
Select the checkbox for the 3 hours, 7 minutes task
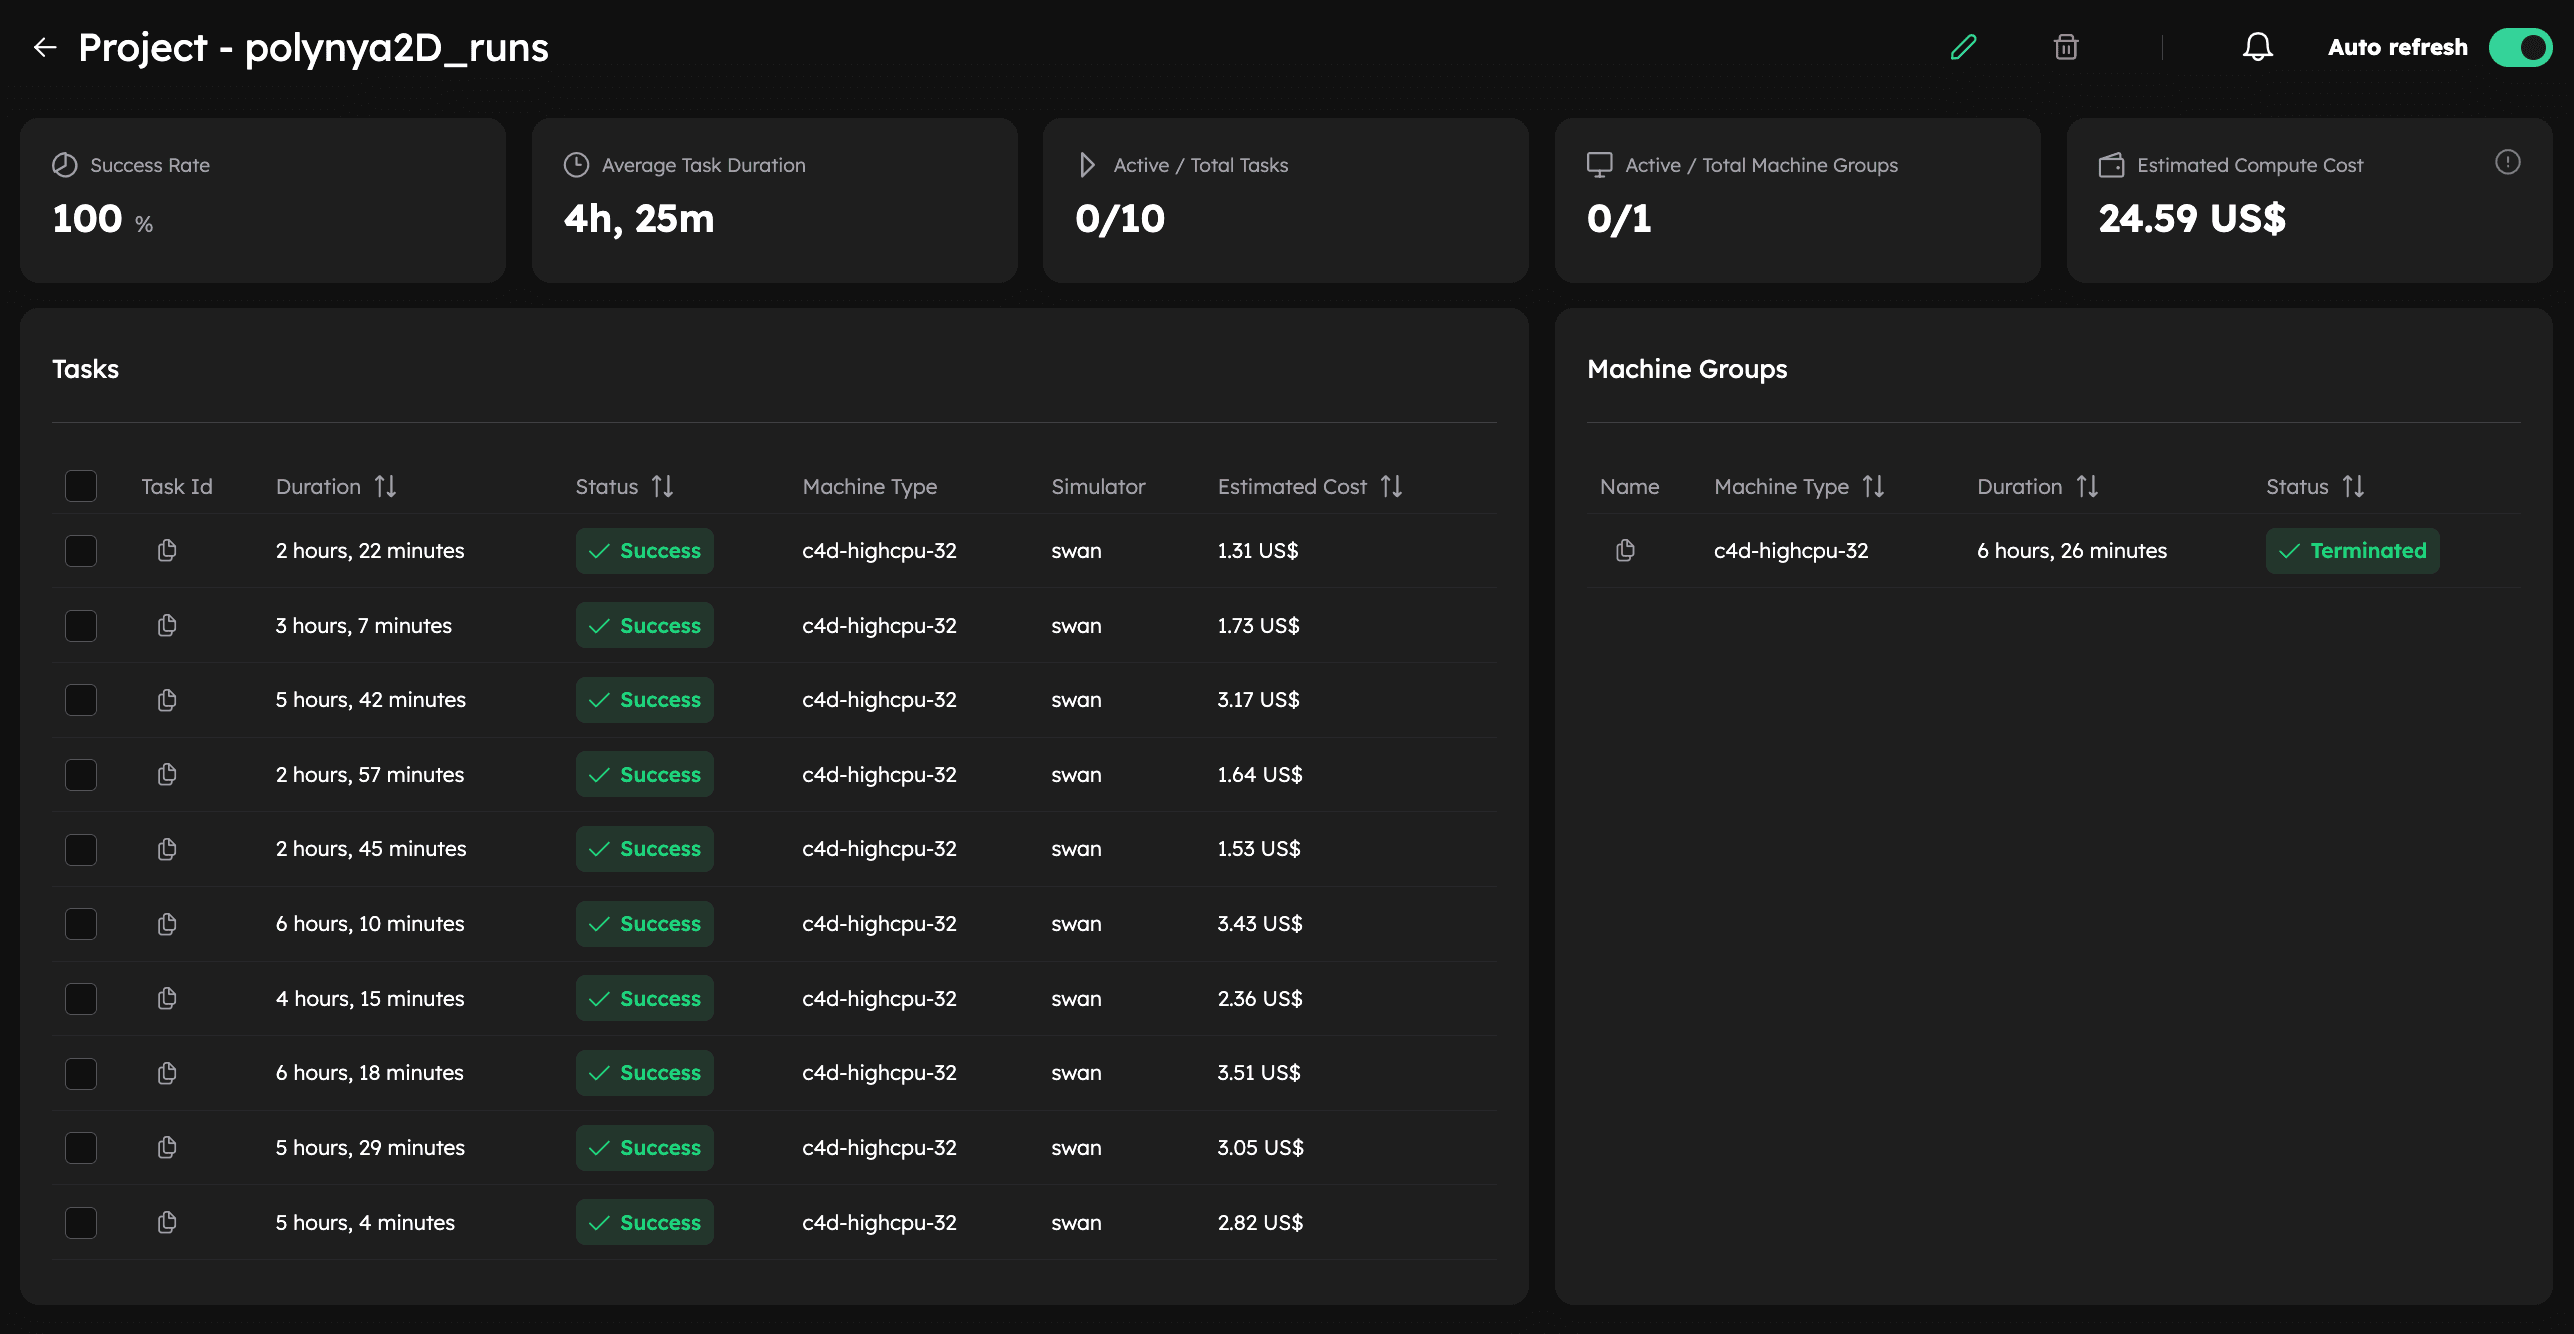[x=81, y=626]
